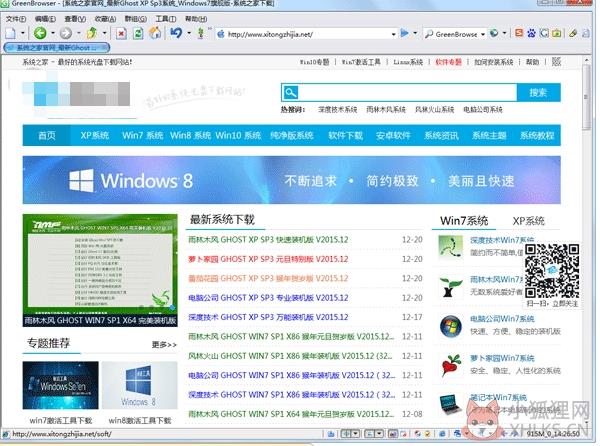Image resolution: width=600 pixels, height=446 pixels.
Task: Click the 笔记本Win7系统 laptop icon
Action: tap(450, 404)
